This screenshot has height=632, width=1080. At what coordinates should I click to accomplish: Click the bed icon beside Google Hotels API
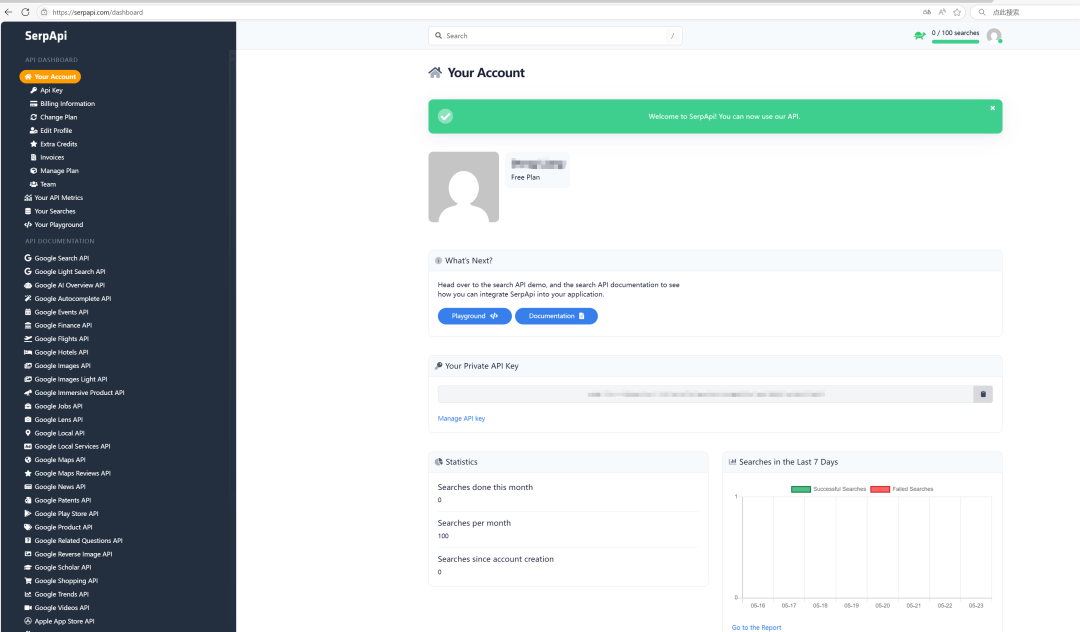point(28,352)
